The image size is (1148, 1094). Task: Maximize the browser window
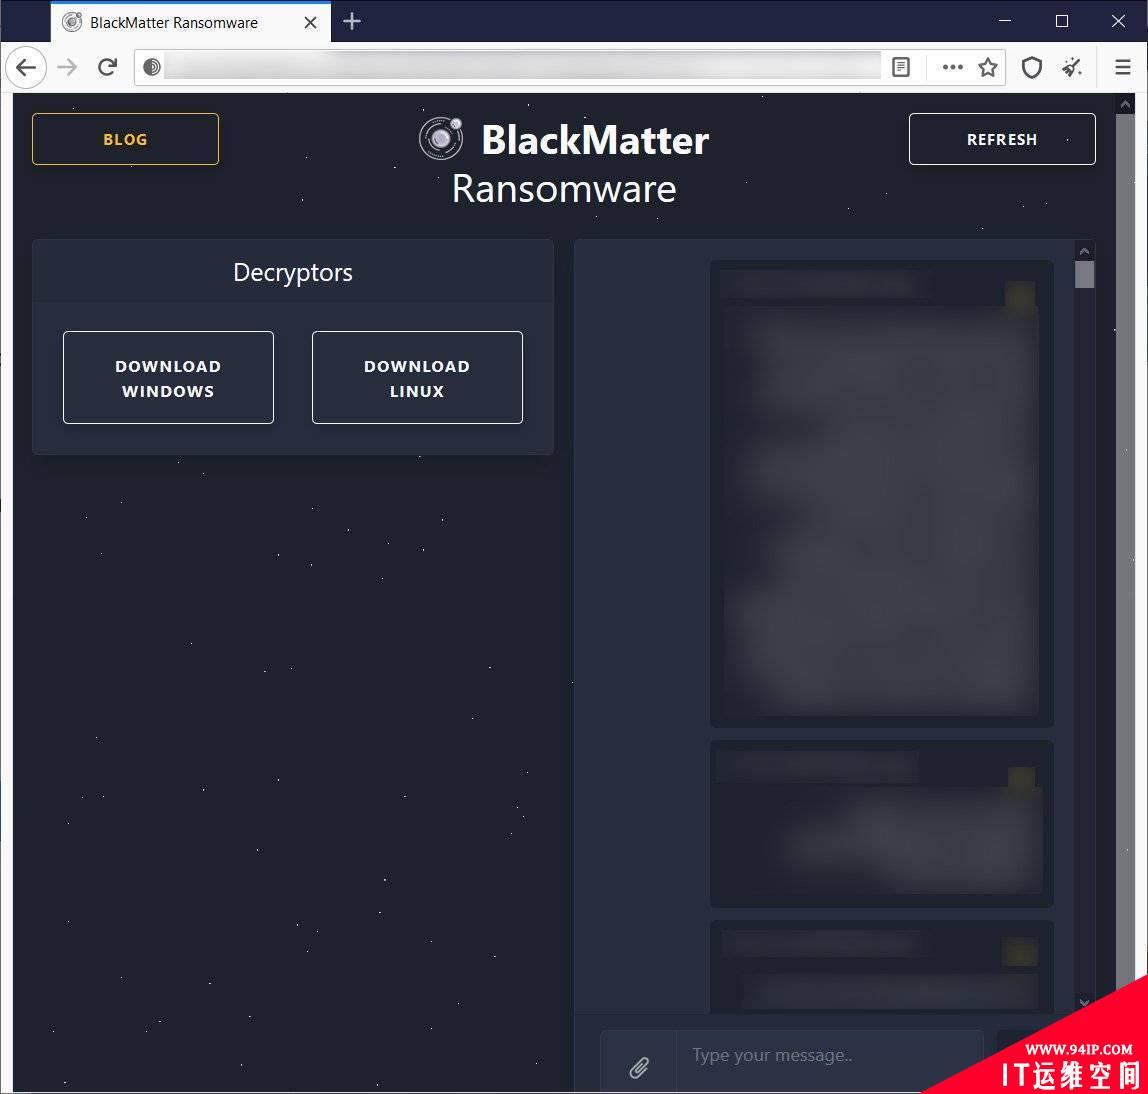(1062, 21)
